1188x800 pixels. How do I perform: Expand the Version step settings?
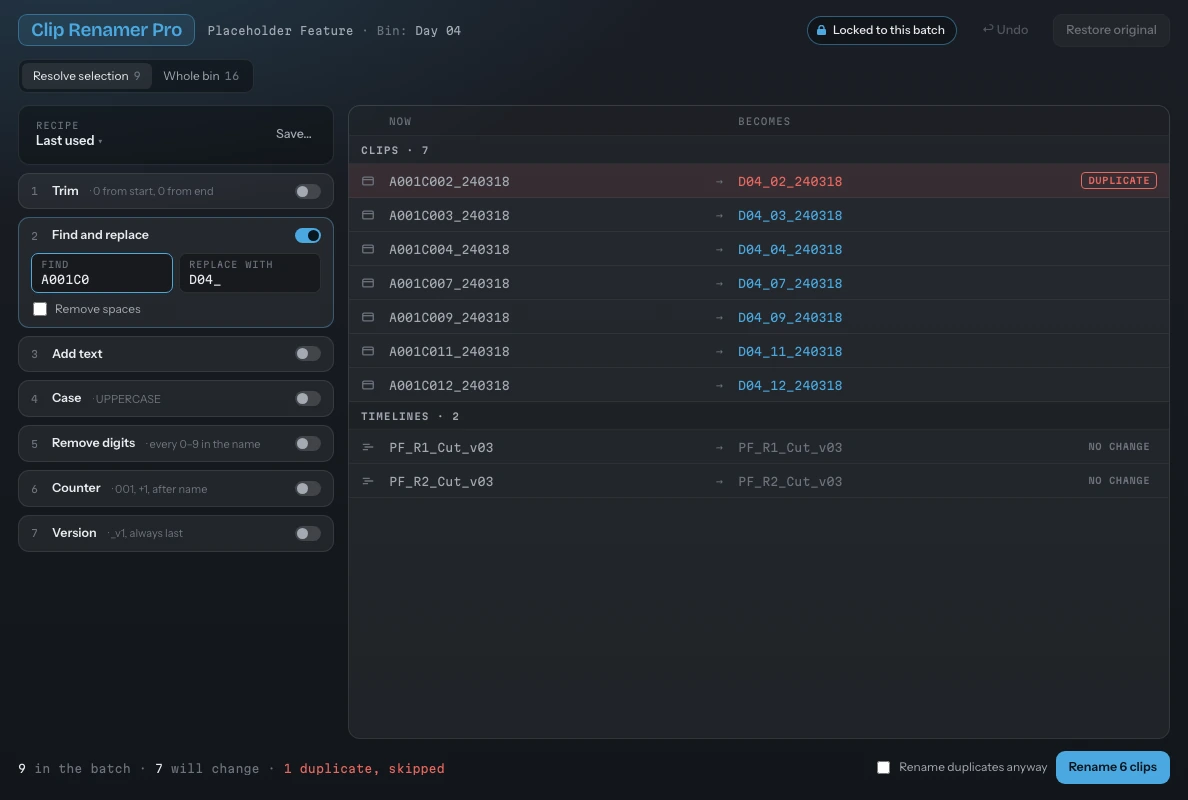coord(176,533)
